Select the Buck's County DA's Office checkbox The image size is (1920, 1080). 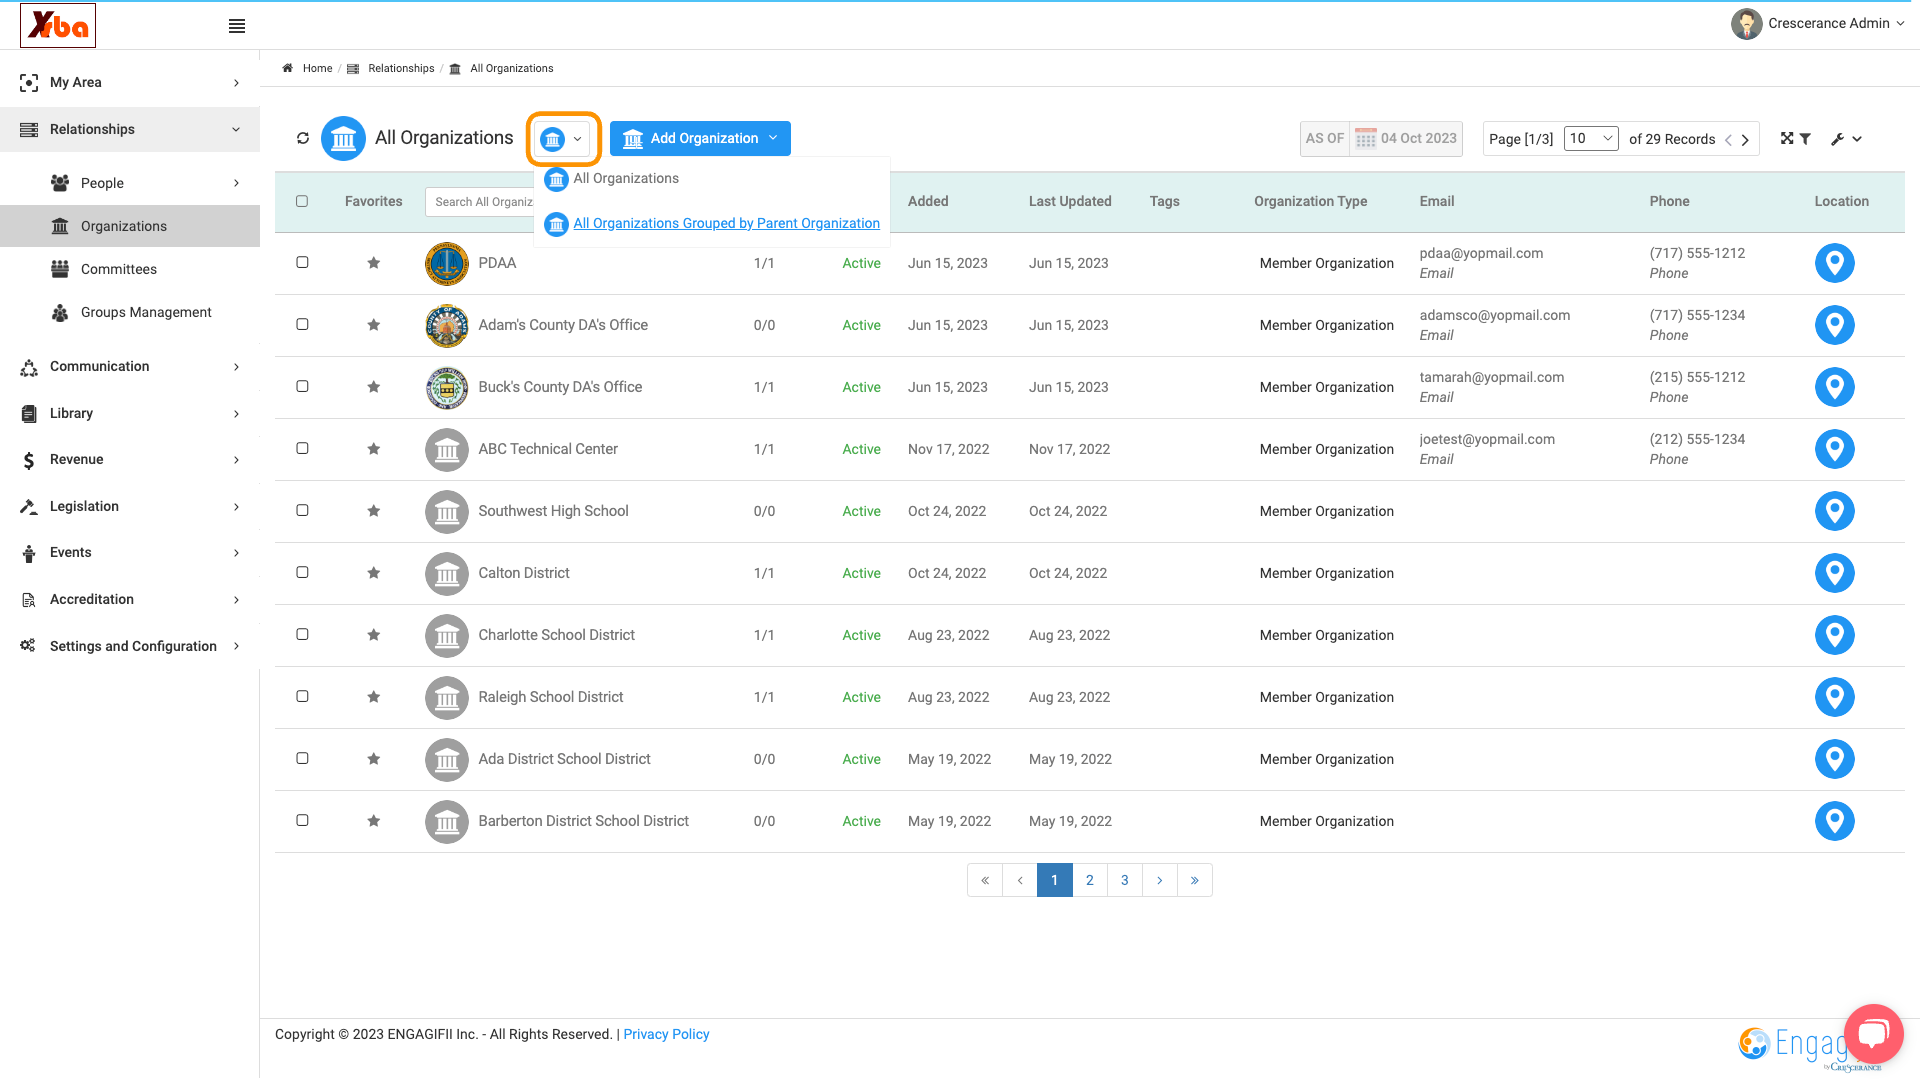(302, 386)
